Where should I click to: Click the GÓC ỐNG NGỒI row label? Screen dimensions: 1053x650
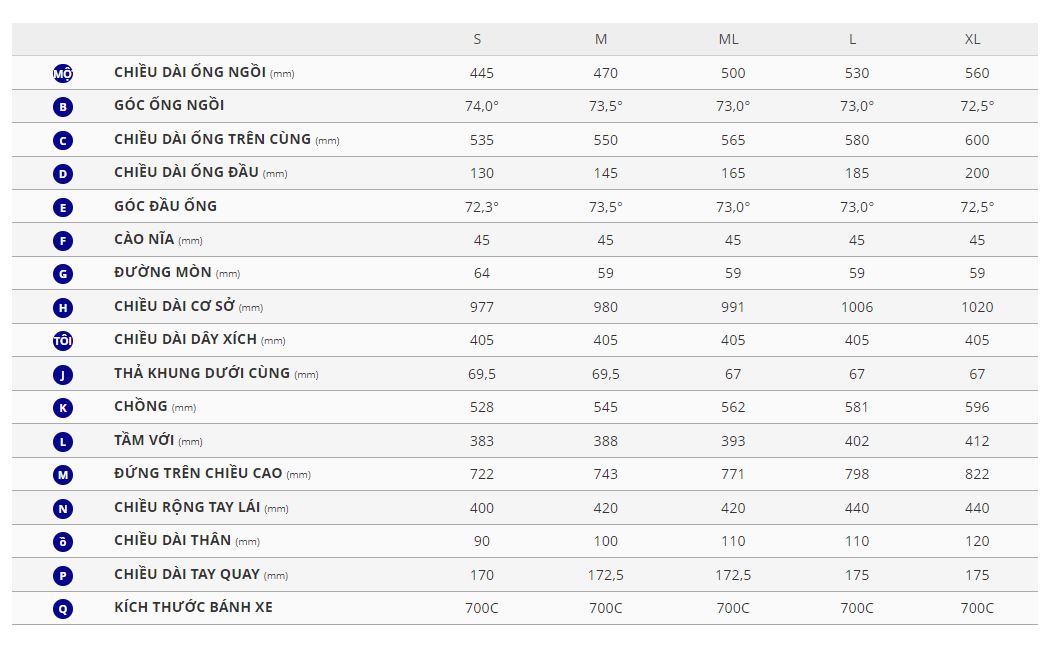[169, 105]
